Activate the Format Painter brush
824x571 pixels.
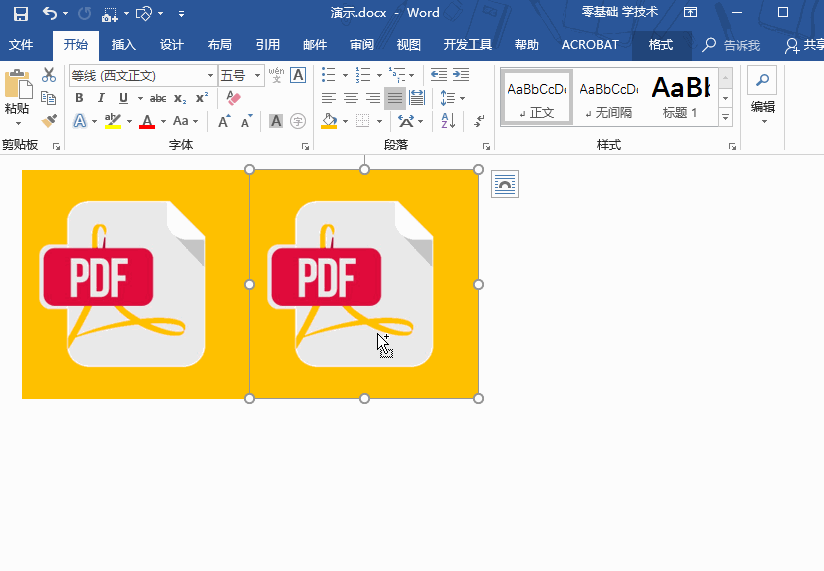click(49, 121)
